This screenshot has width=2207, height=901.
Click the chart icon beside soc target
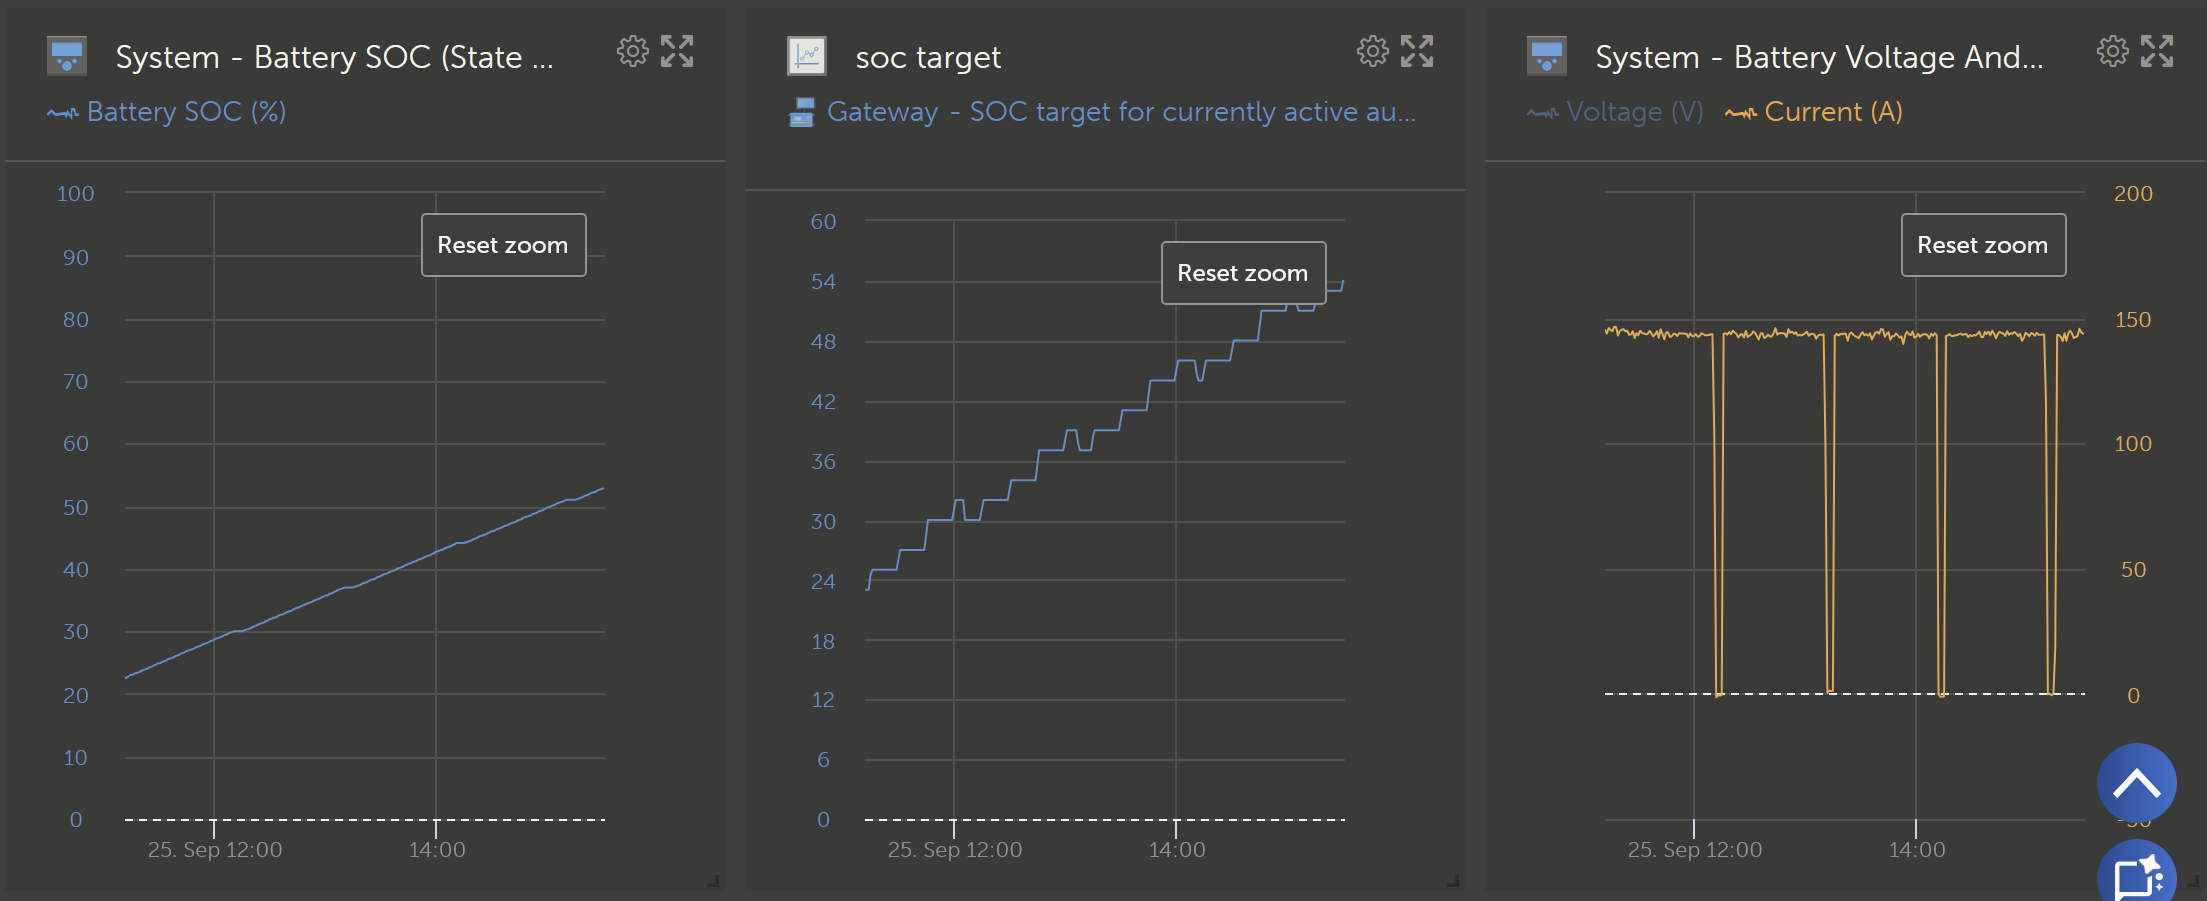click(807, 56)
